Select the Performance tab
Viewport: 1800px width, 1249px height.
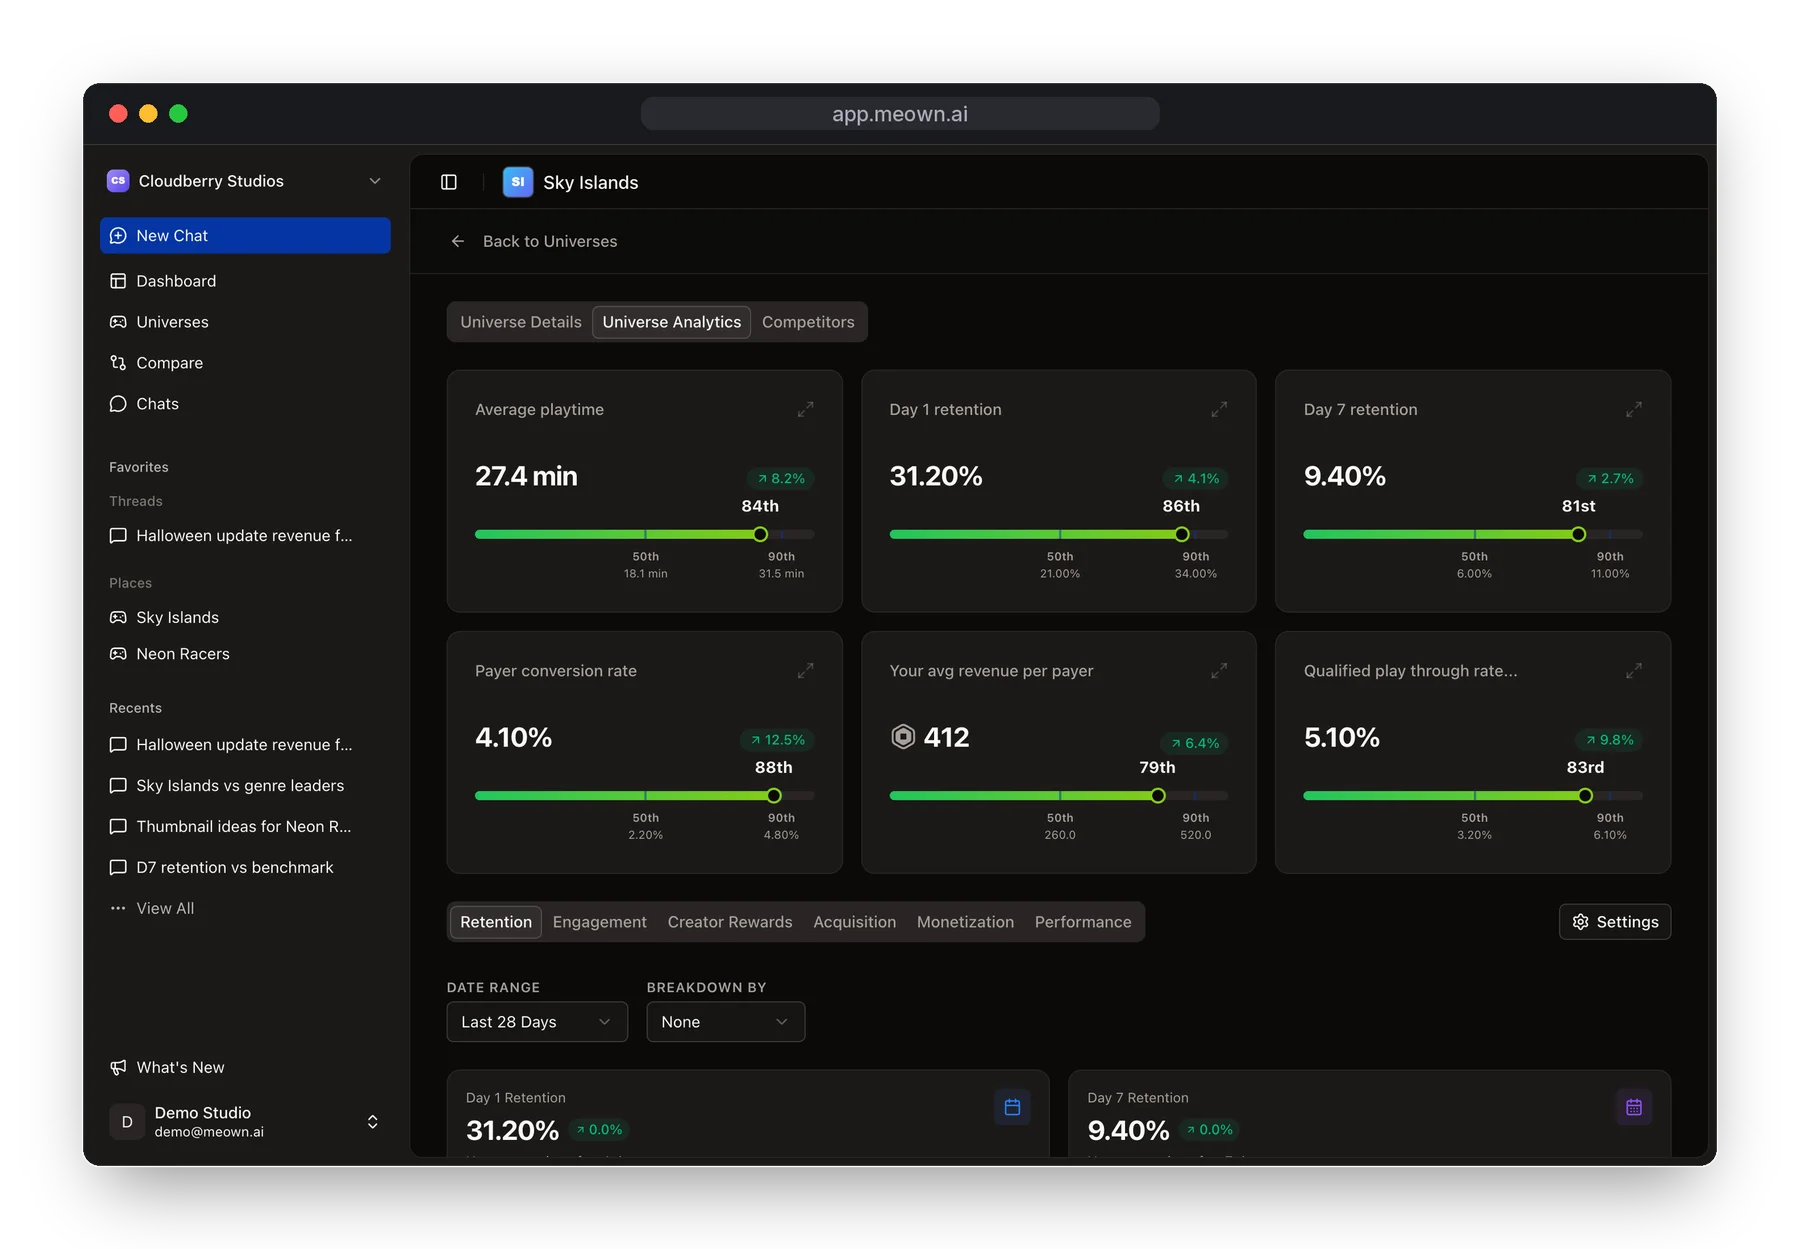click(1083, 922)
